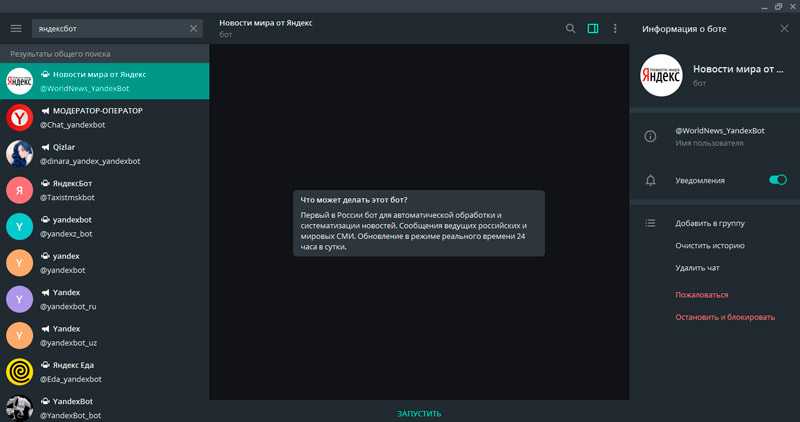Choose Удалить чат
Image resolution: width=800 pixels, height=422 pixels.
coord(697,268)
